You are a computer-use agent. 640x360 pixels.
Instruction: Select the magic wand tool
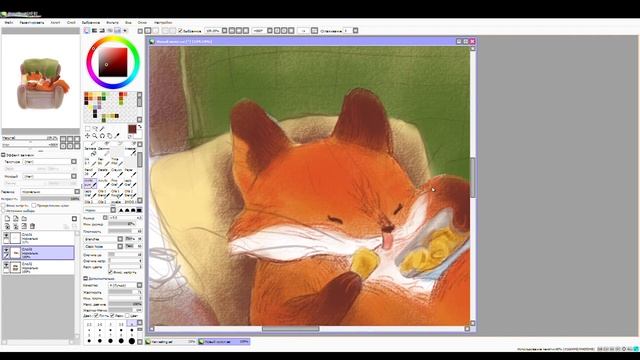[102, 129]
